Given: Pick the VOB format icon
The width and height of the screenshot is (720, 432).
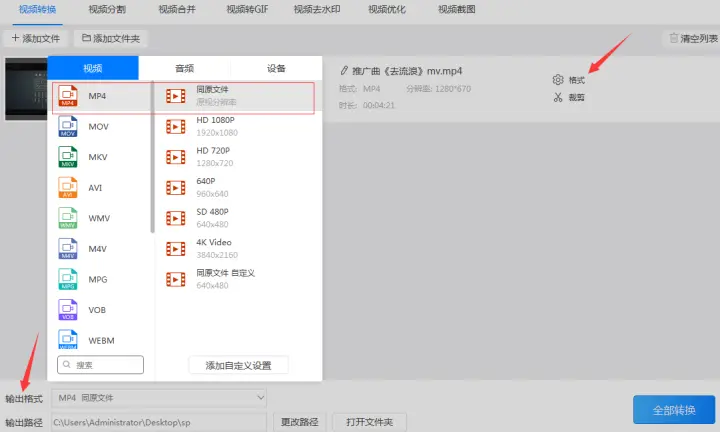Looking at the screenshot, I should [x=68, y=309].
